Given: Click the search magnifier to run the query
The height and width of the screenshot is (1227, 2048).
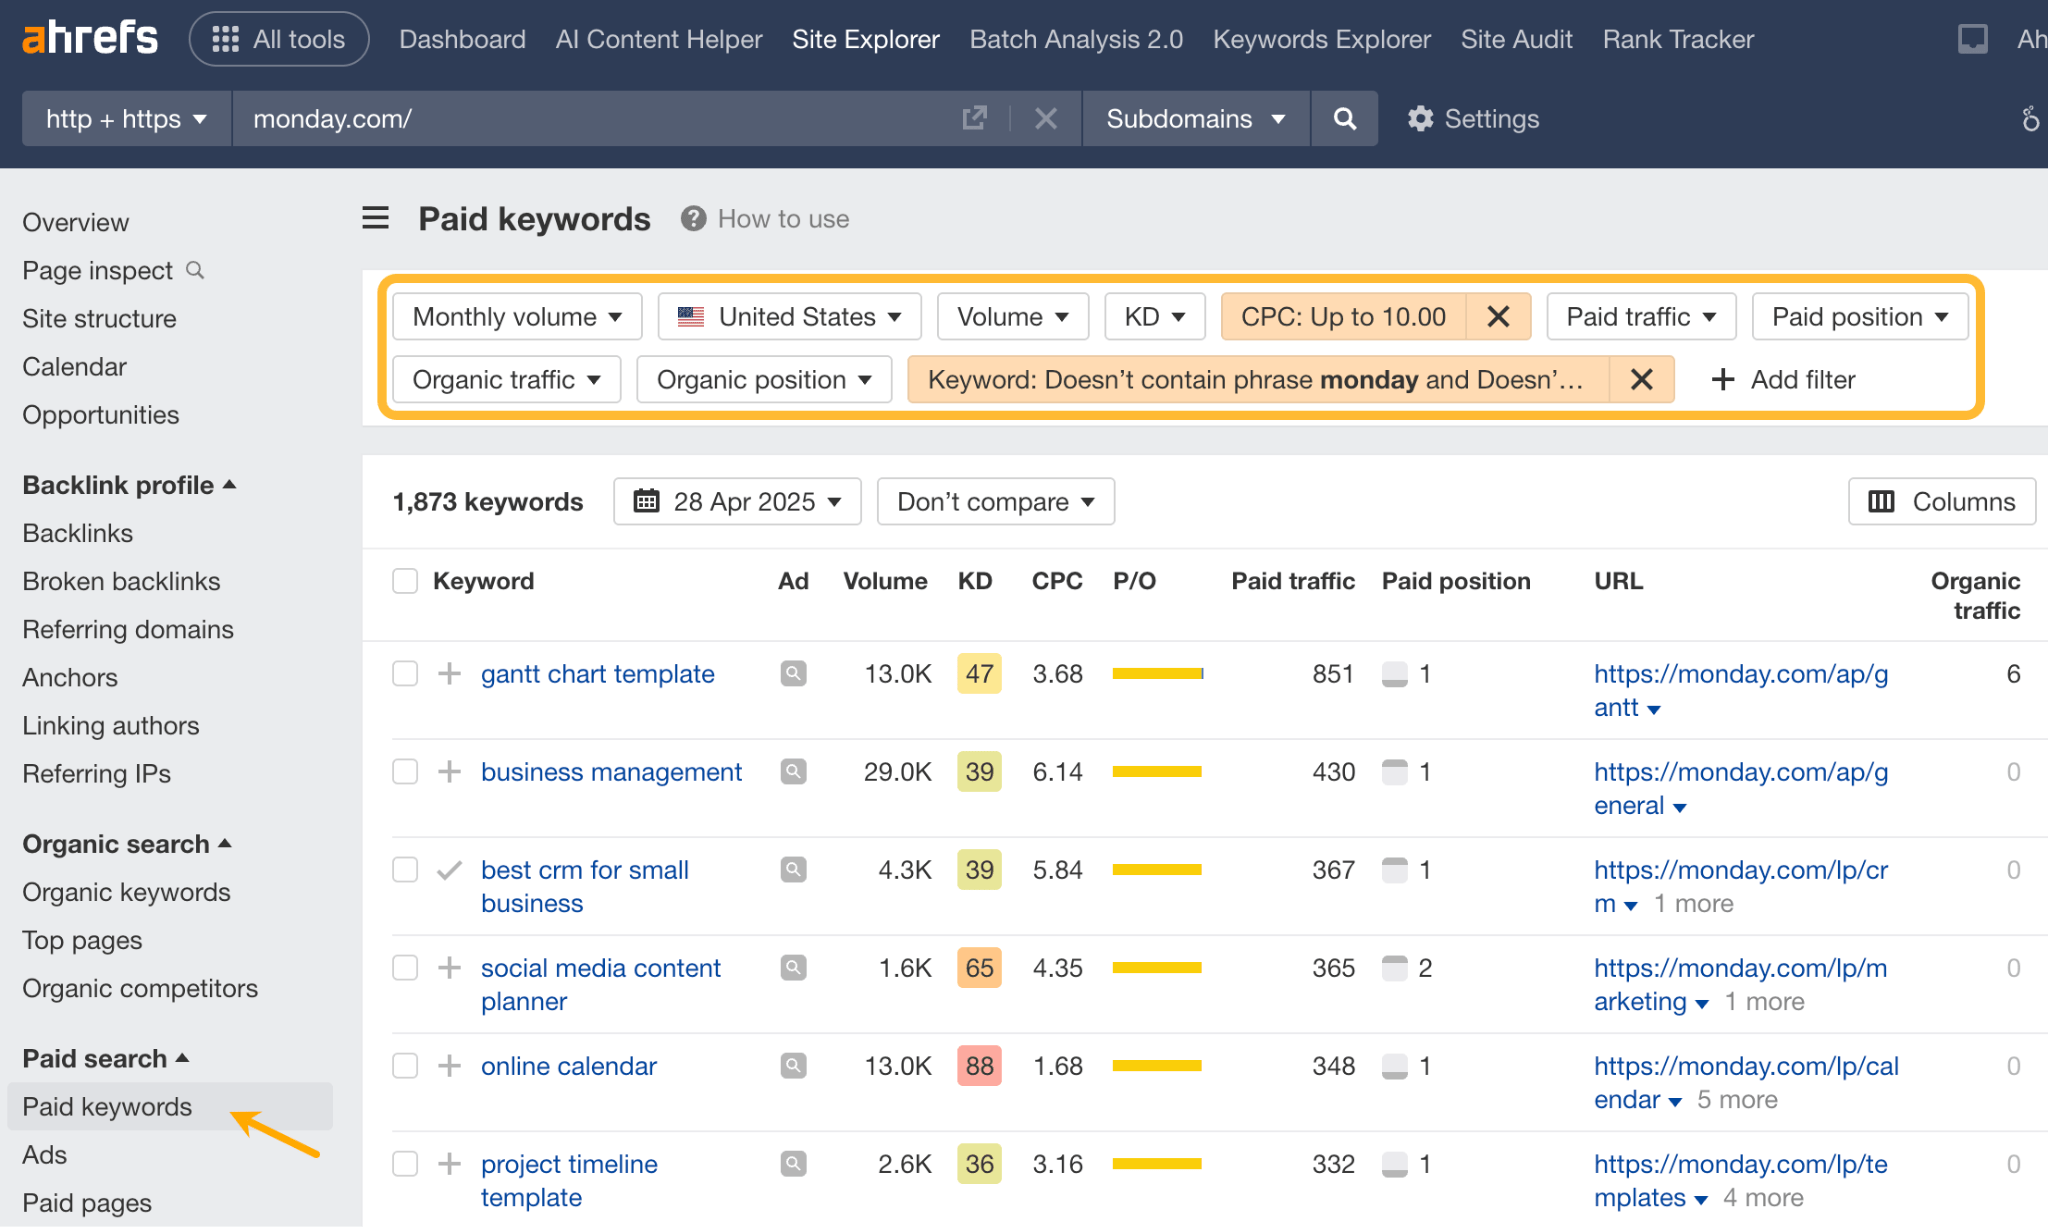Looking at the screenshot, I should click(x=1344, y=118).
